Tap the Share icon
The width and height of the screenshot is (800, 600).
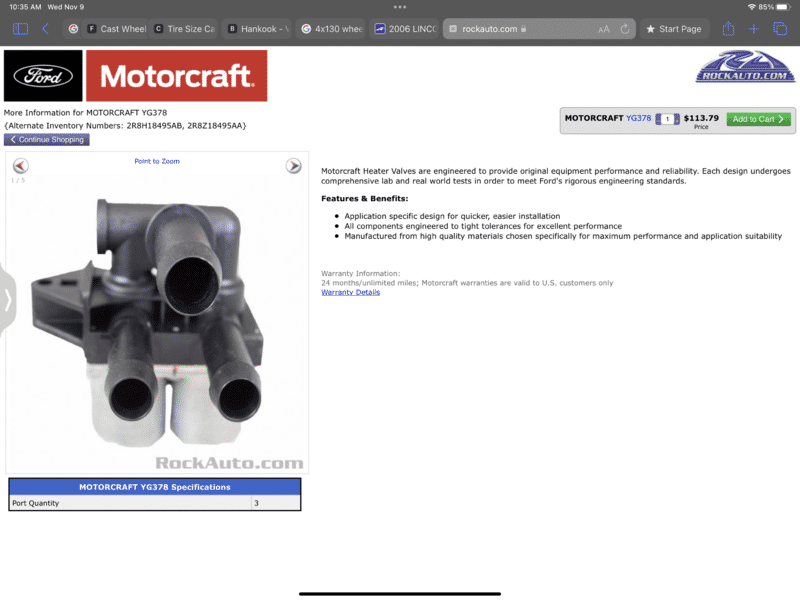tap(728, 29)
